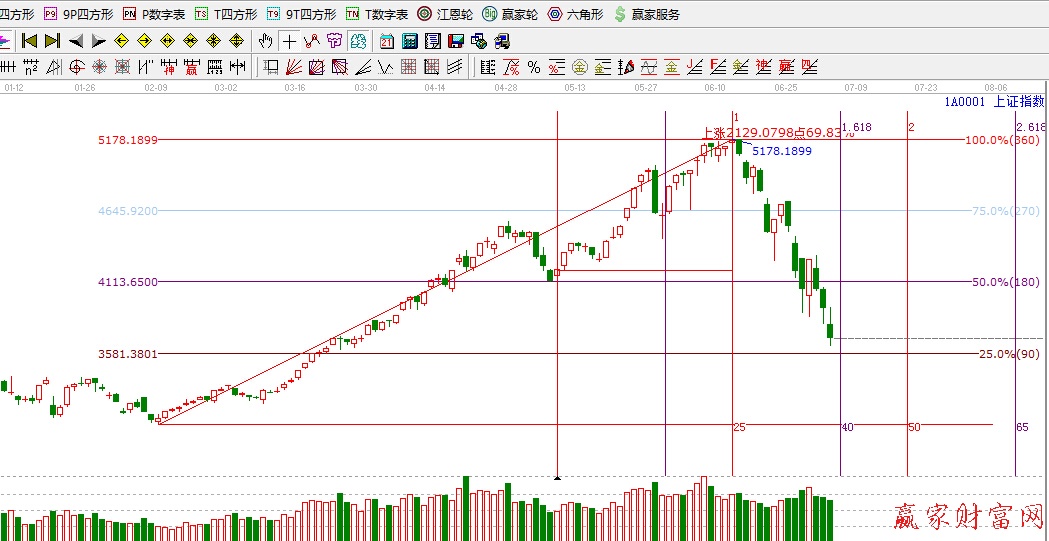Click the circled 金 golden ratio icon
Screen dimensions: 1049x541
click(x=580, y=67)
